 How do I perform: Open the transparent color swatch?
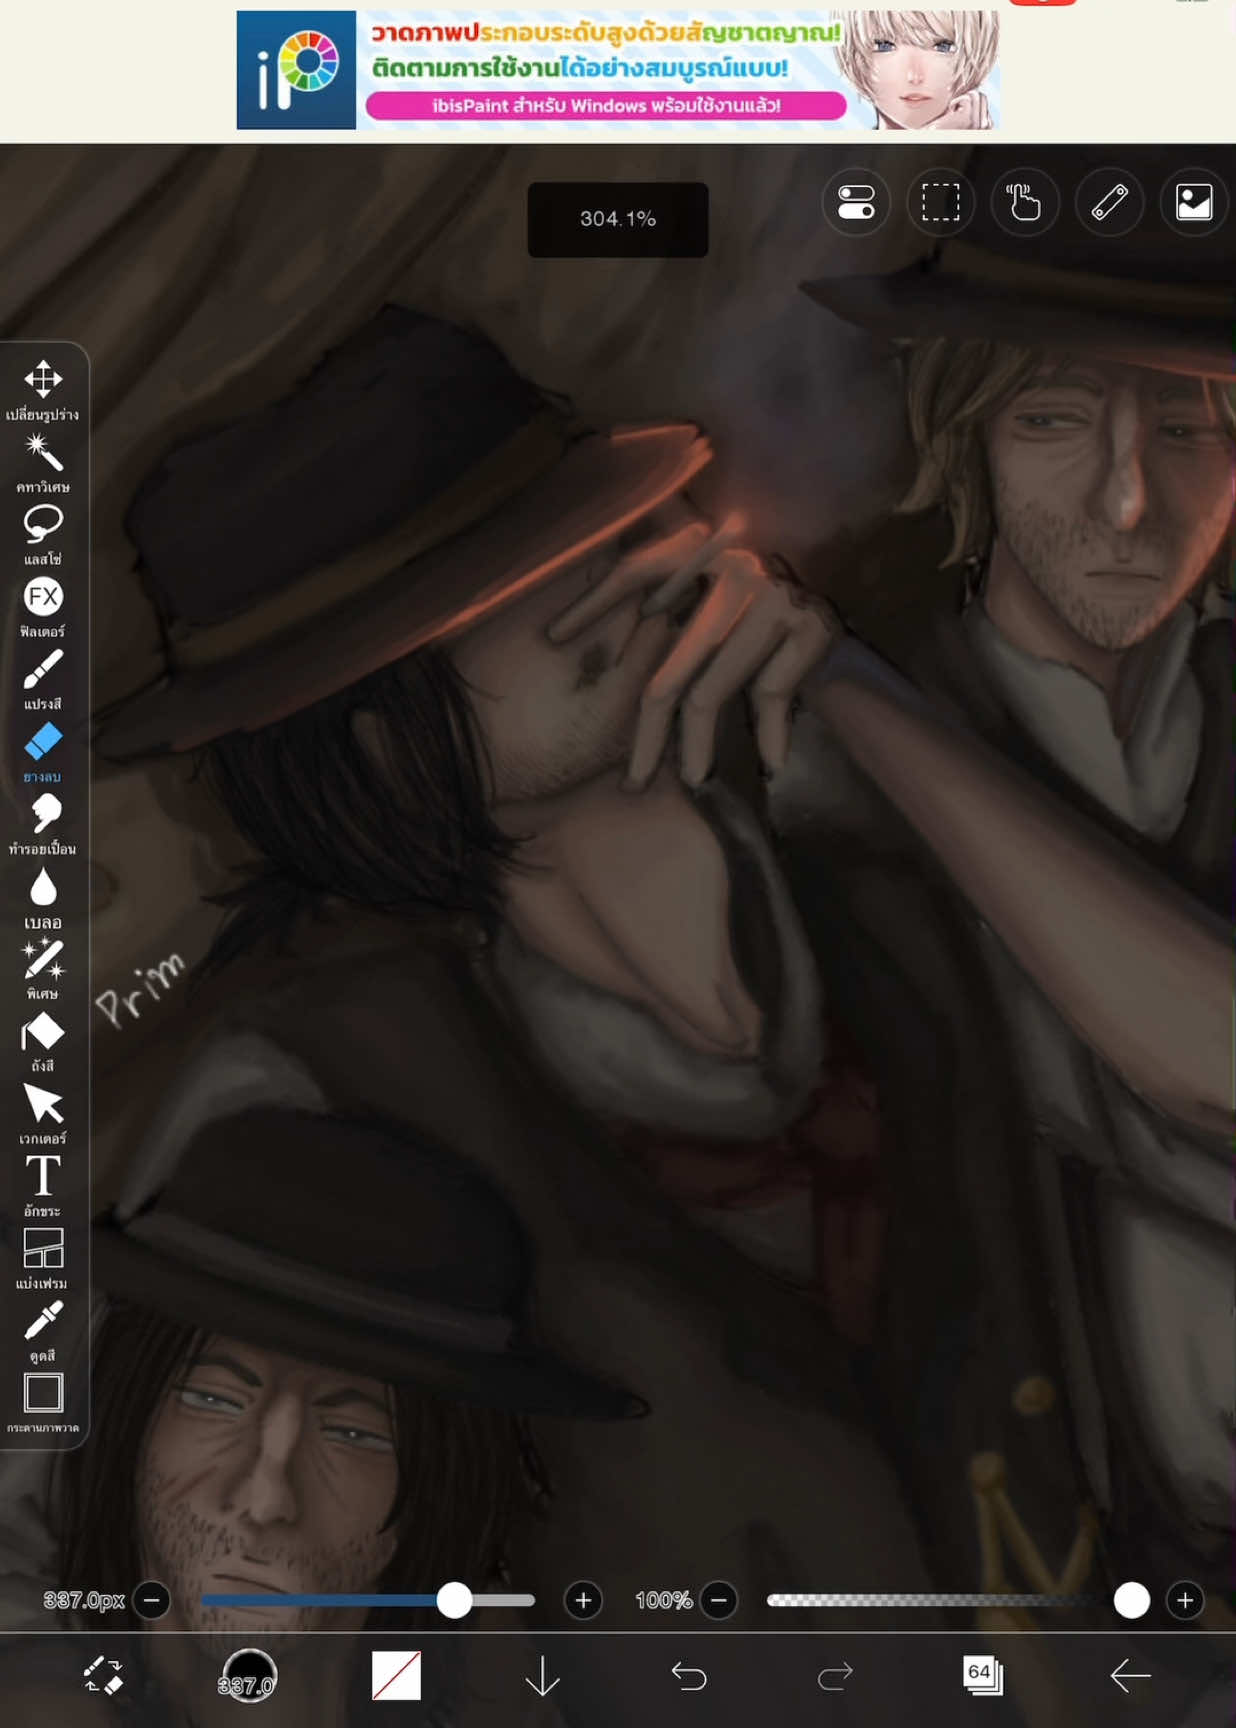click(396, 1675)
